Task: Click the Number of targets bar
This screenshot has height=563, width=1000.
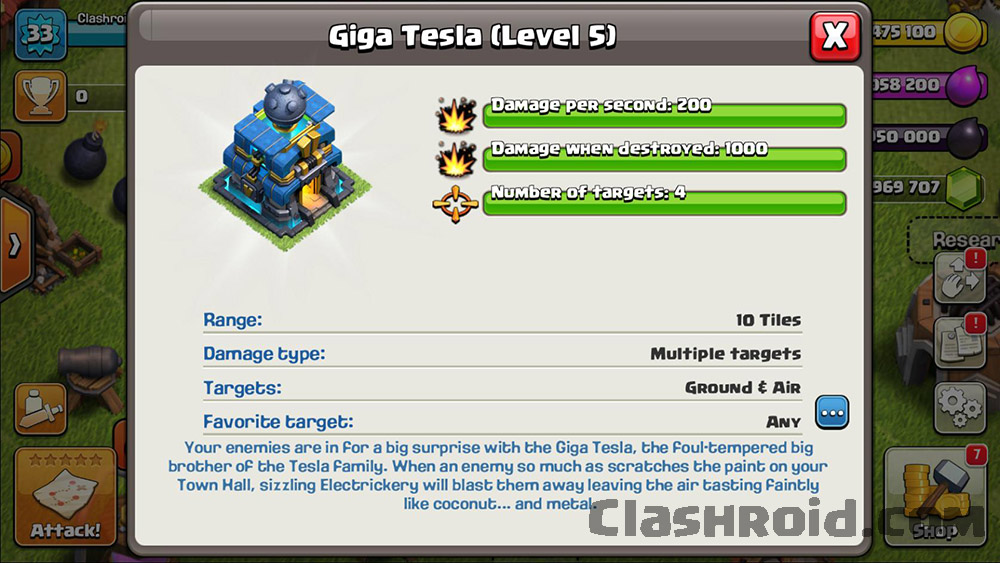Action: [x=665, y=202]
